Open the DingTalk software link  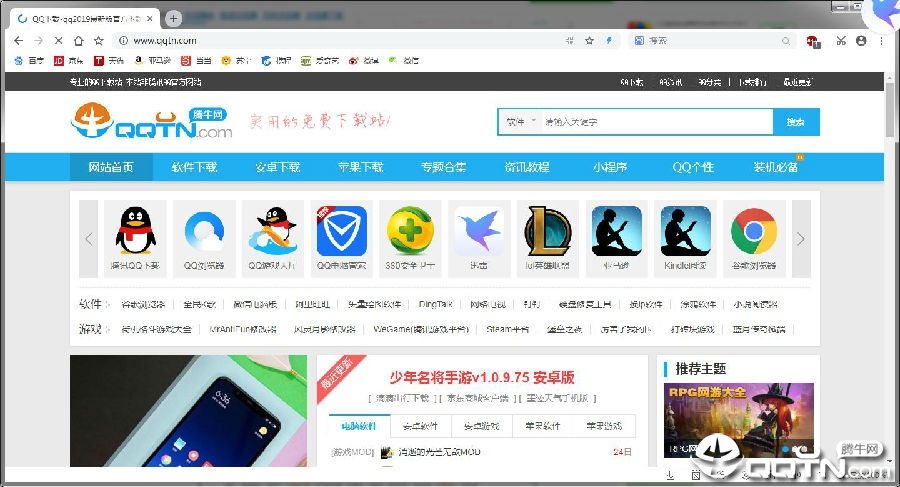coord(436,304)
